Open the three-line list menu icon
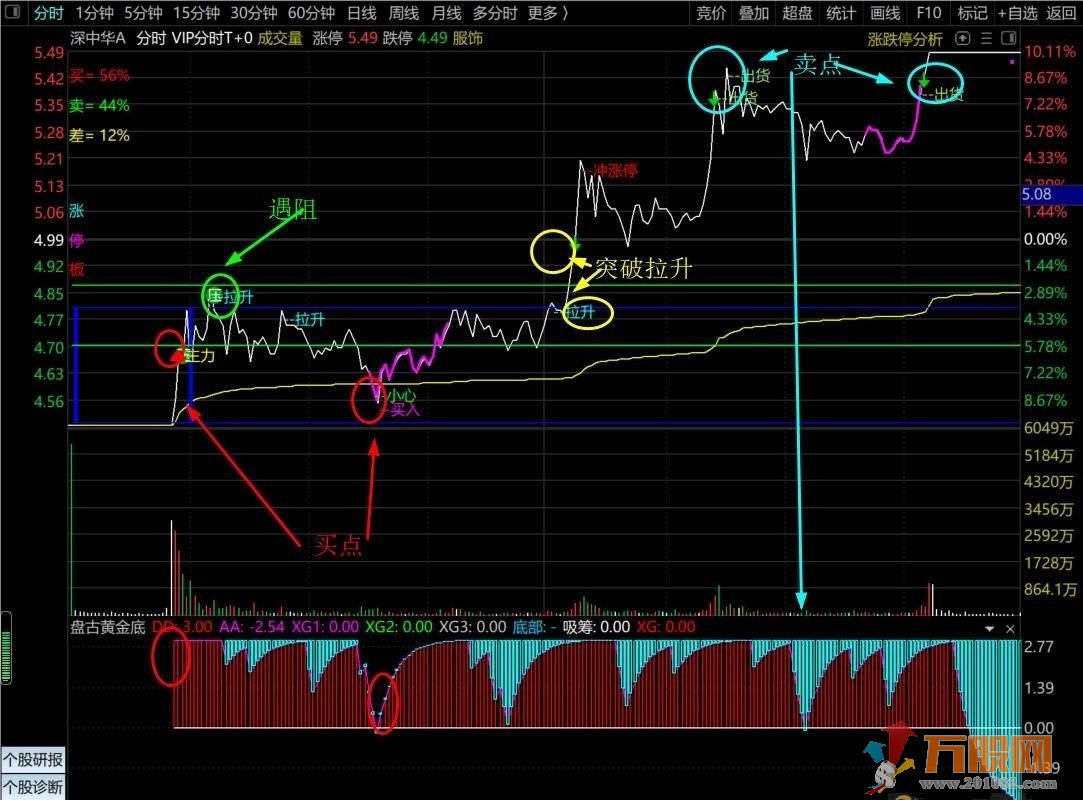The width and height of the screenshot is (1083, 800). pyautogui.click(x=986, y=39)
